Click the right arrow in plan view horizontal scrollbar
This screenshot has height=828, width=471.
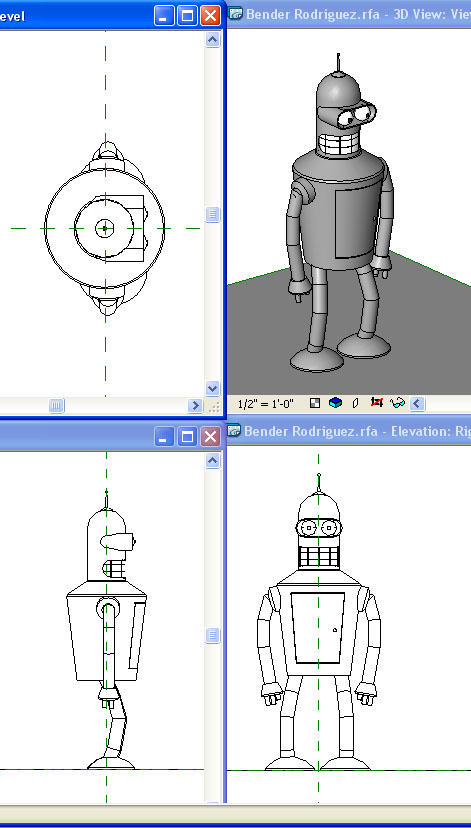coord(195,406)
